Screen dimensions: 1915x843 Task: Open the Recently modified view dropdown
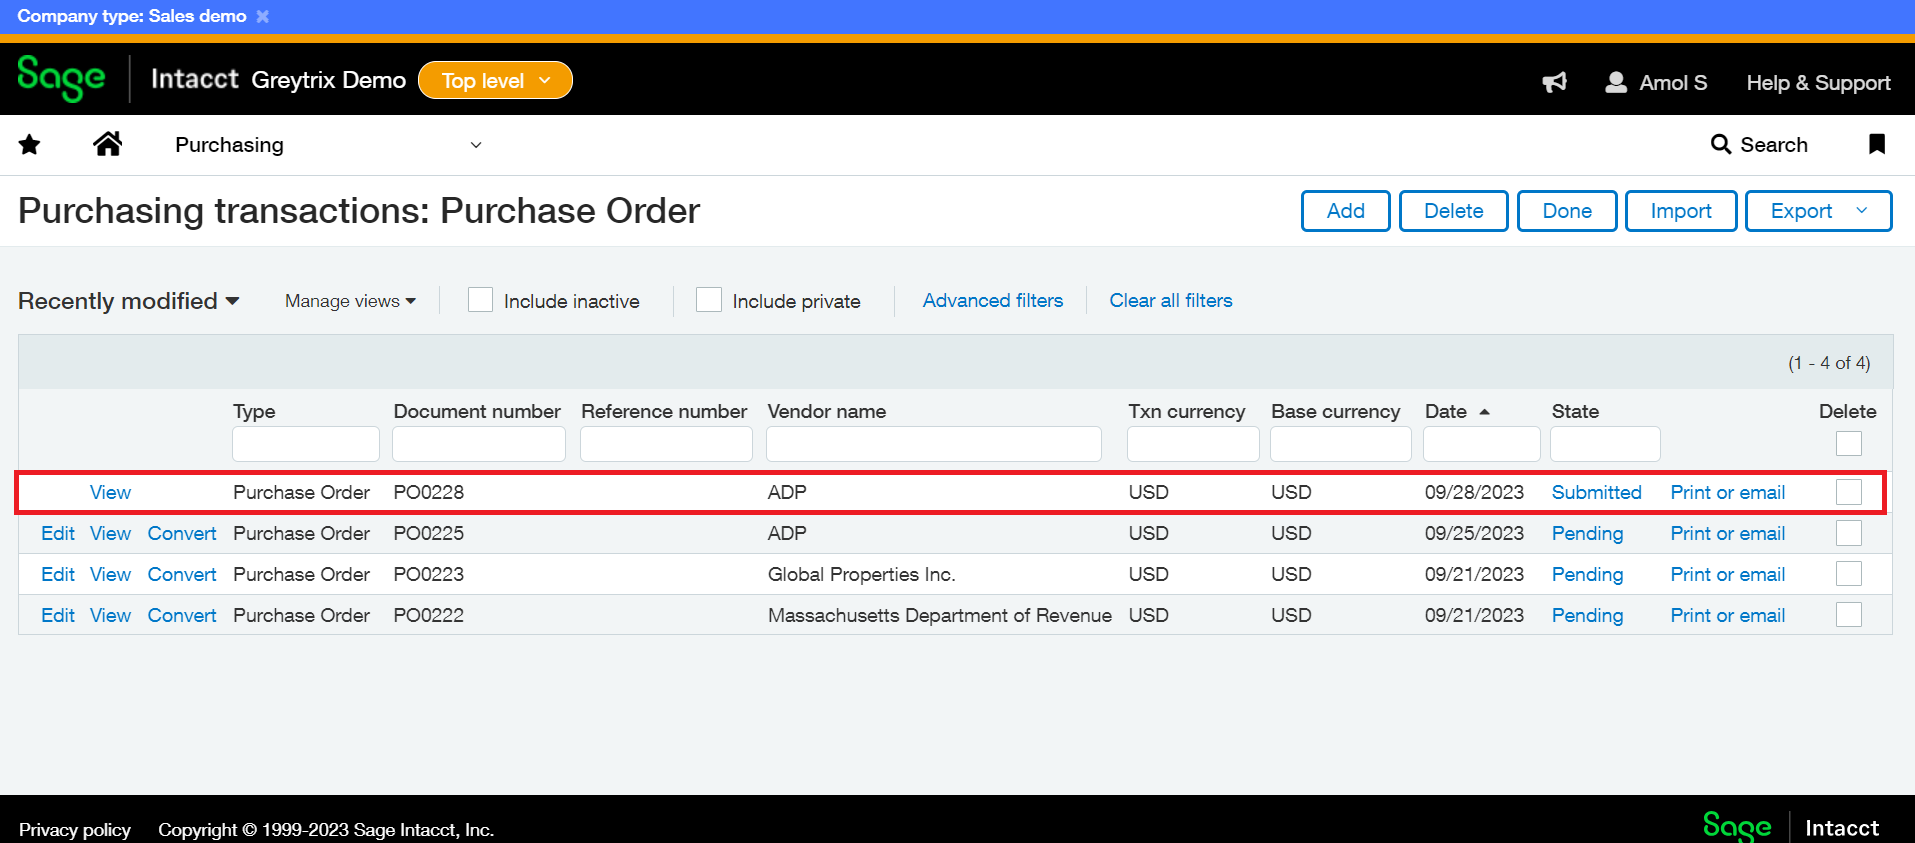pyautogui.click(x=129, y=301)
